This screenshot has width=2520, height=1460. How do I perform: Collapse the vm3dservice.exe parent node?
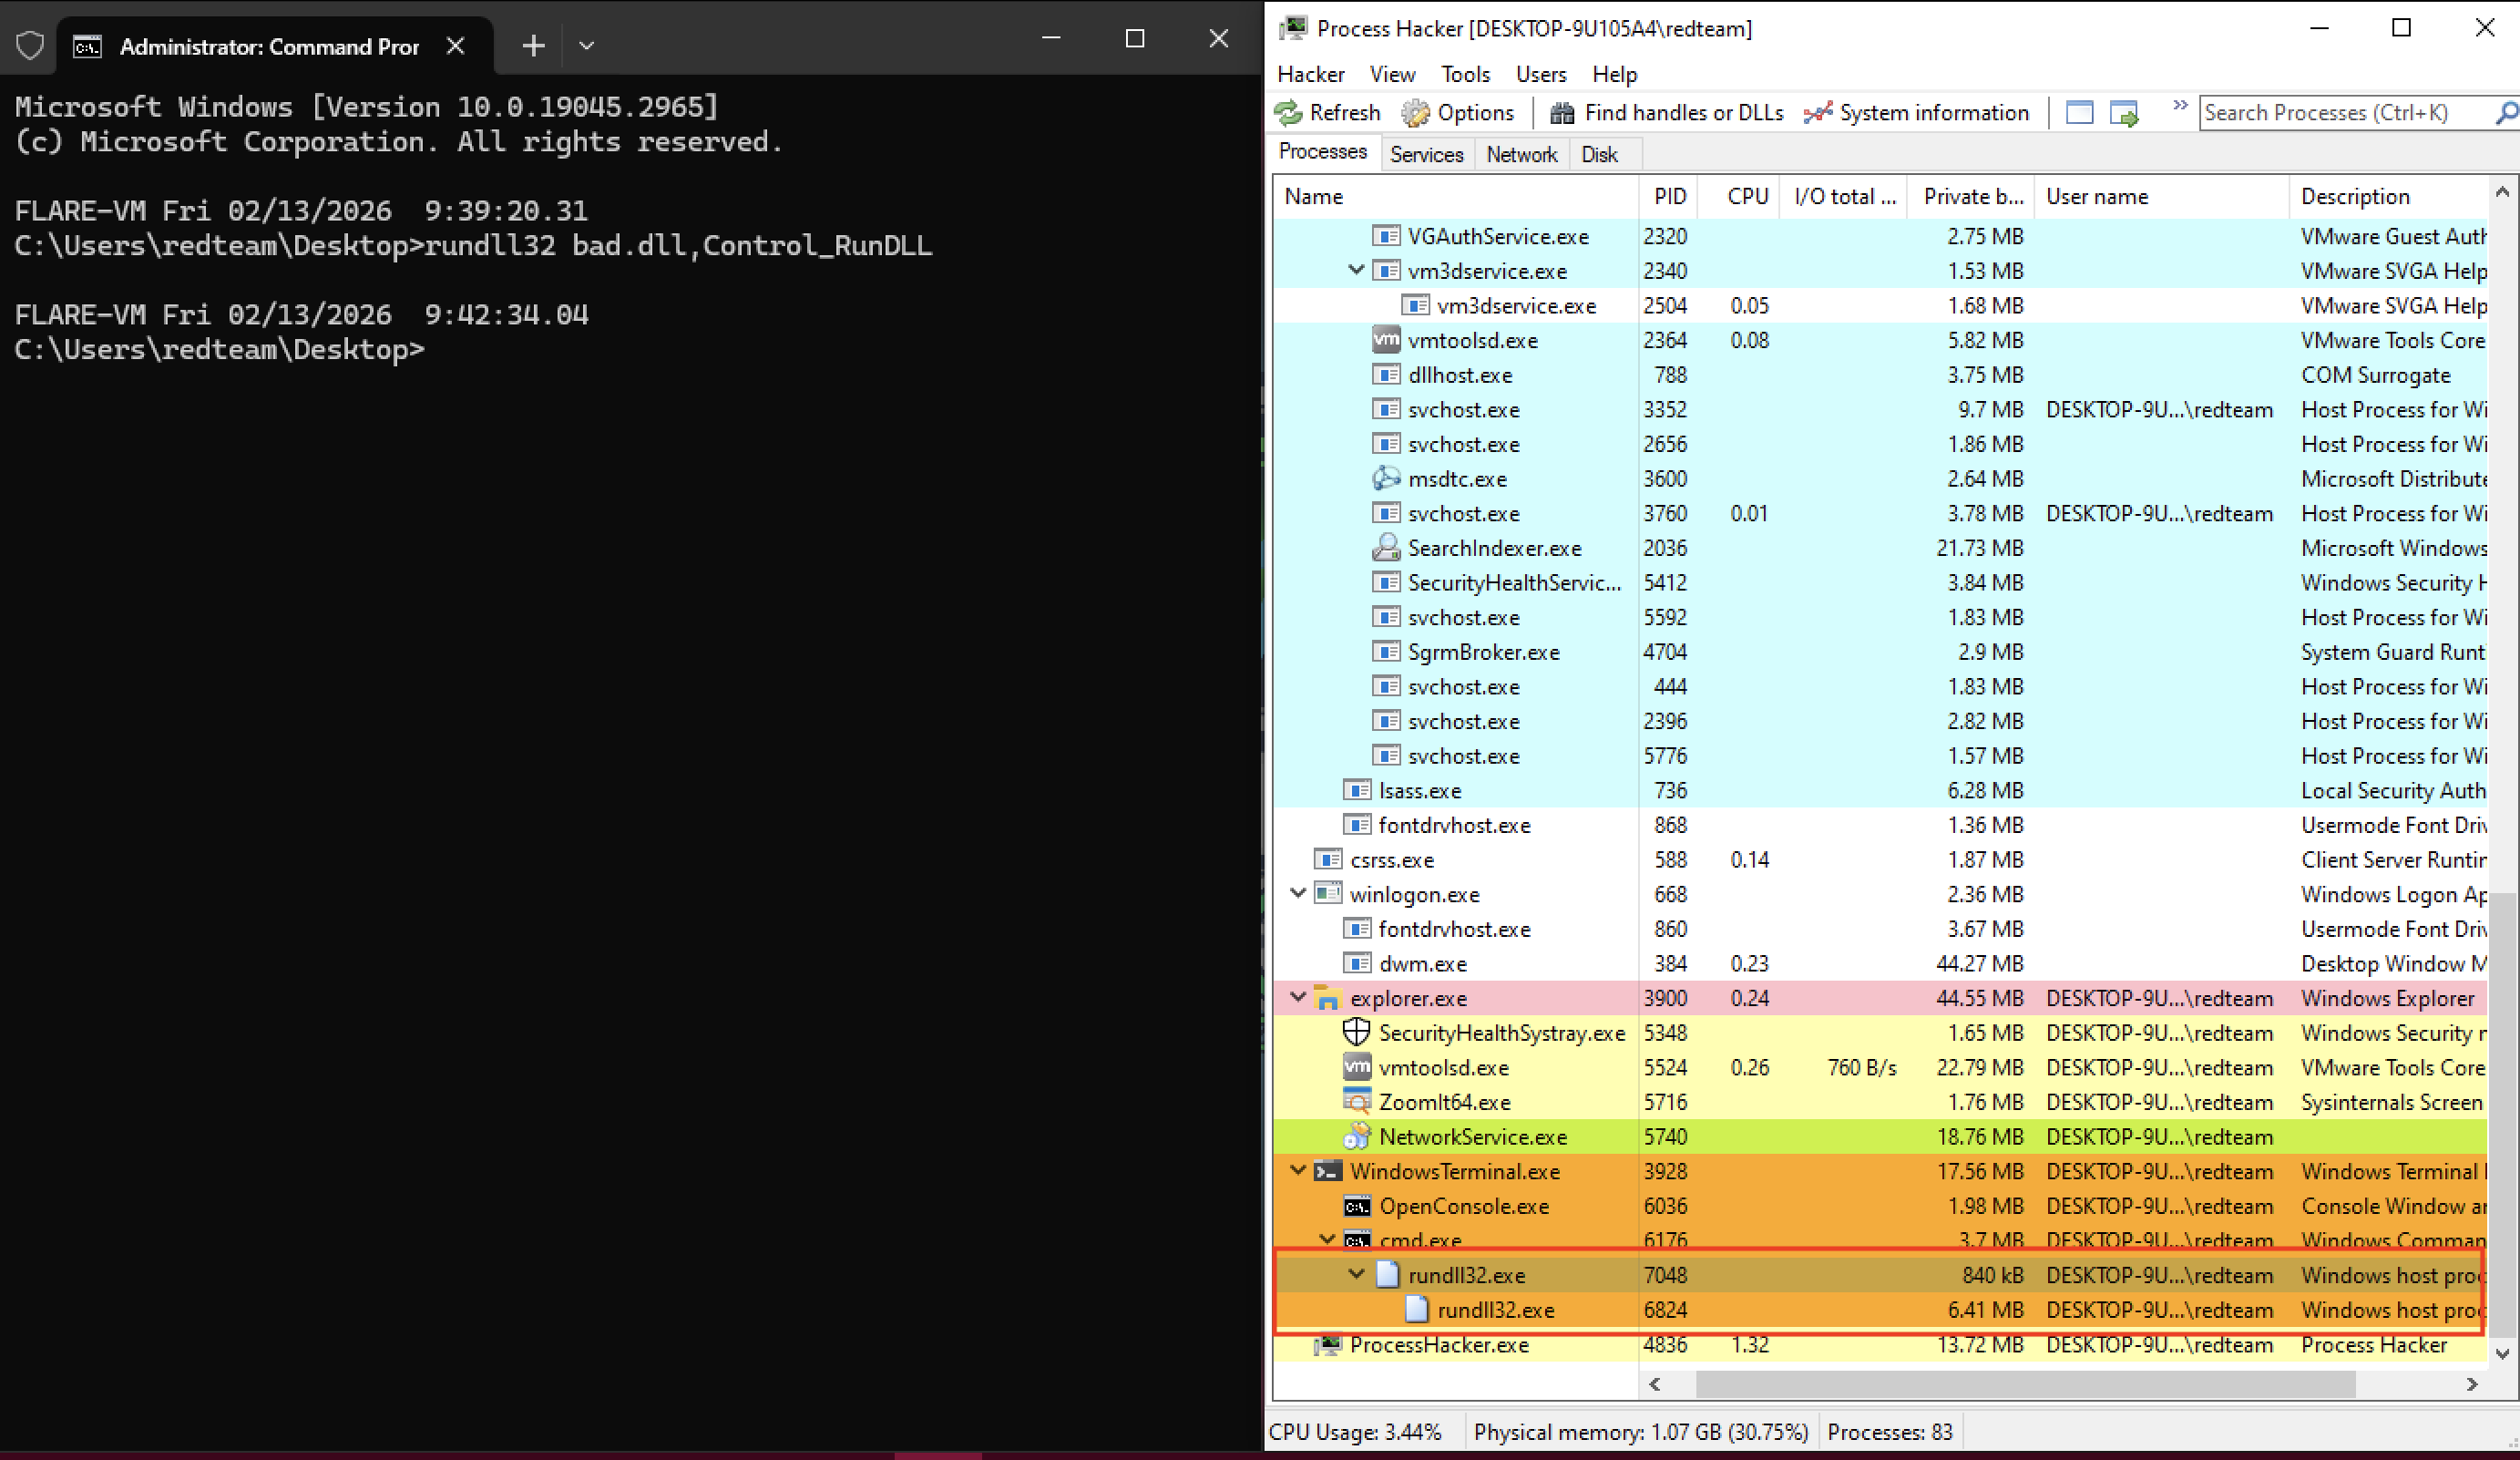pyautogui.click(x=1356, y=270)
